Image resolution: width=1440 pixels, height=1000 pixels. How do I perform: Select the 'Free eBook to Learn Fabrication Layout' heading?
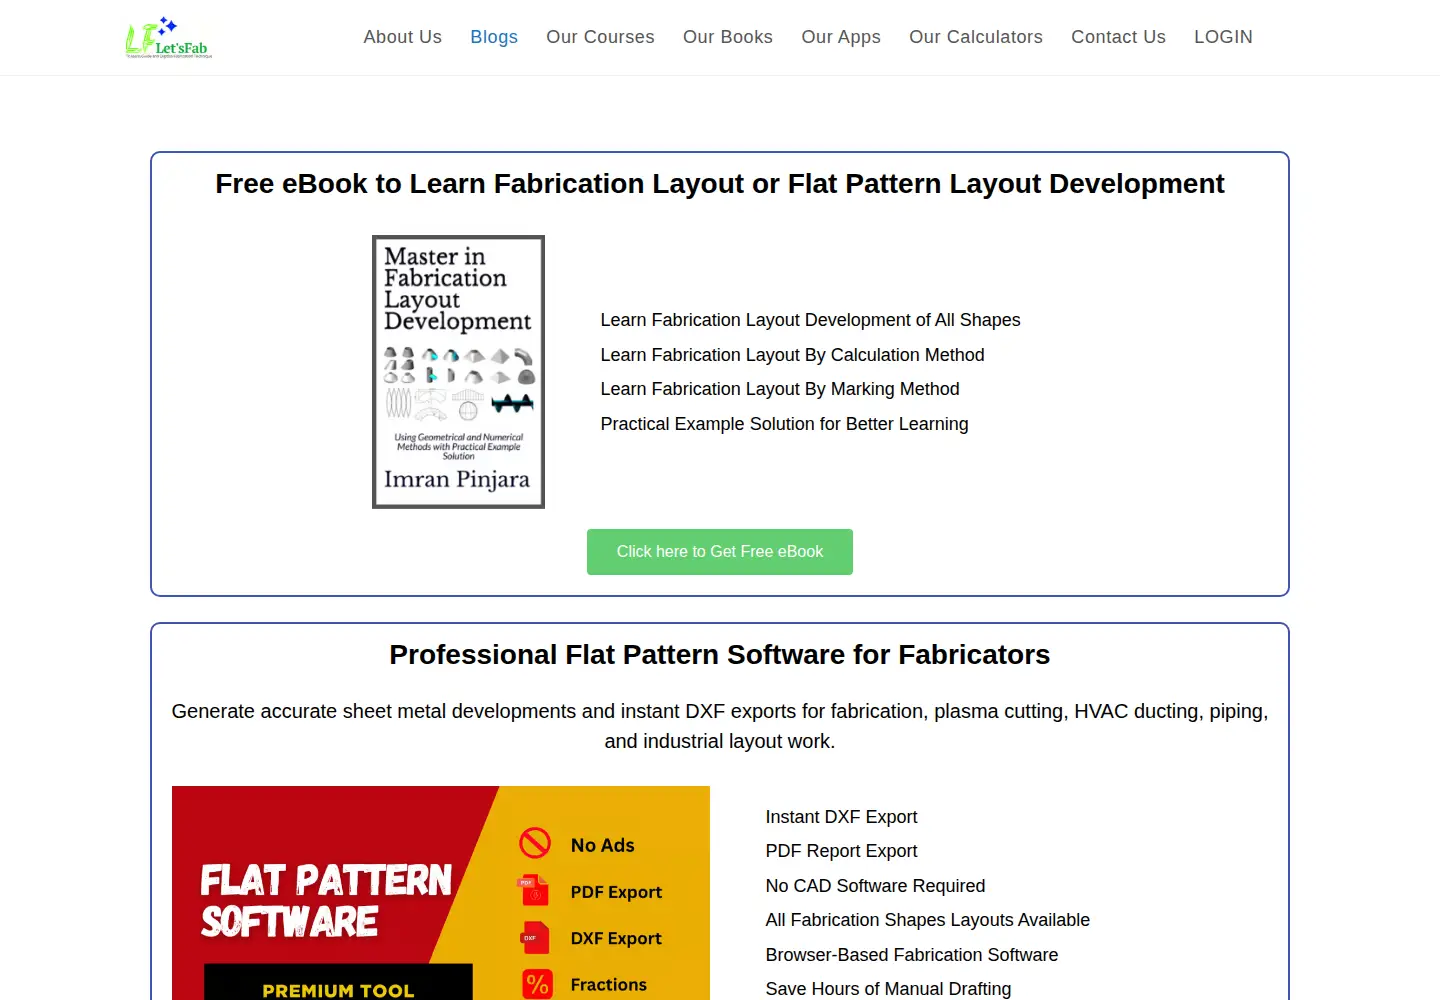click(720, 184)
